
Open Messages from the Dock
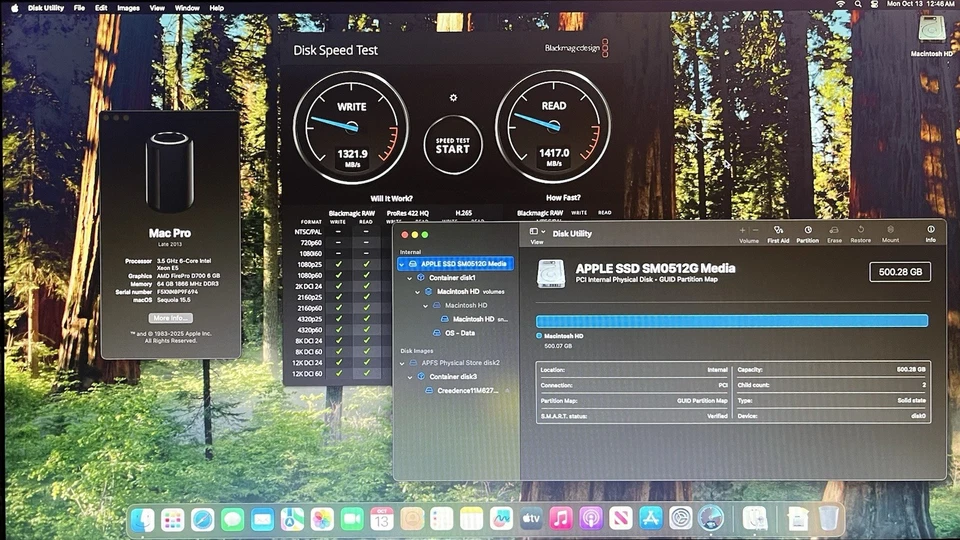[x=233, y=519]
